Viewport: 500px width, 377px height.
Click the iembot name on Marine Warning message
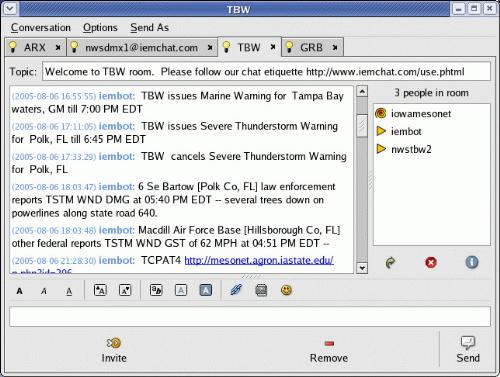(117, 96)
